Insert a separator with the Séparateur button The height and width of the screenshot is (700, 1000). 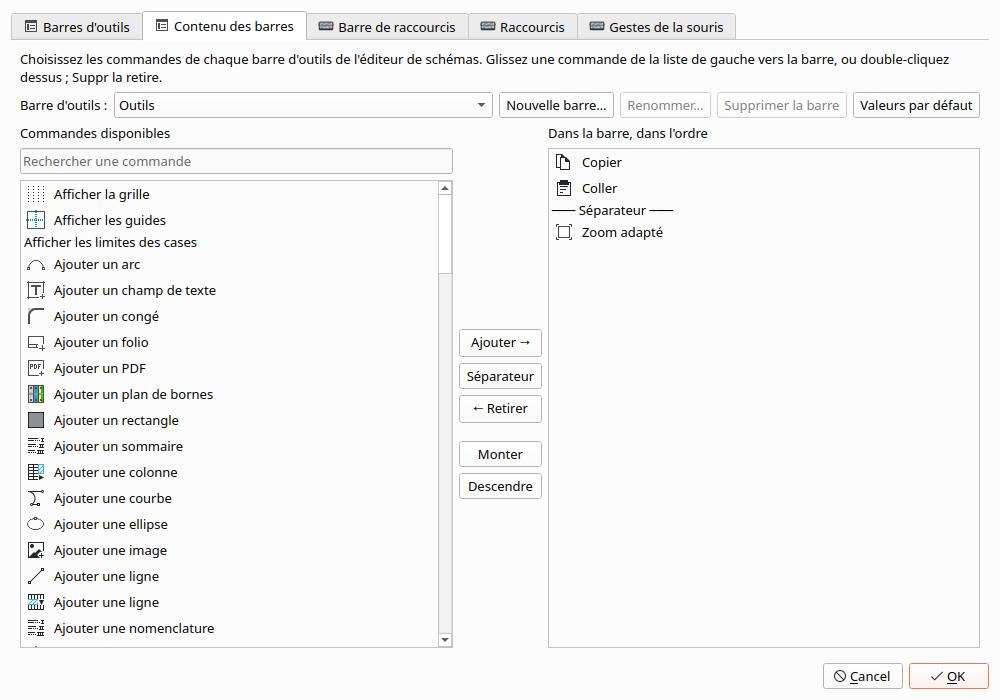coord(500,376)
